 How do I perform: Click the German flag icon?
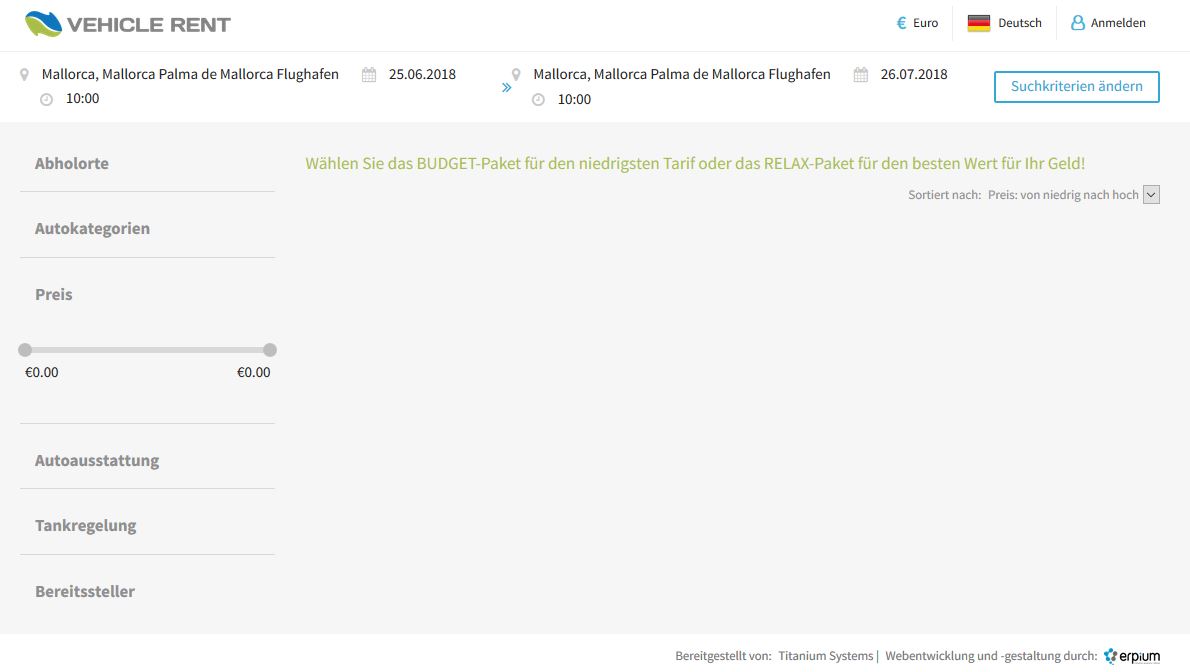(978, 23)
